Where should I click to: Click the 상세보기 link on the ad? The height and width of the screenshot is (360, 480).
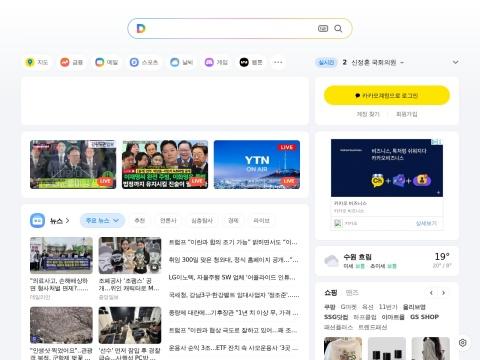point(426,223)
